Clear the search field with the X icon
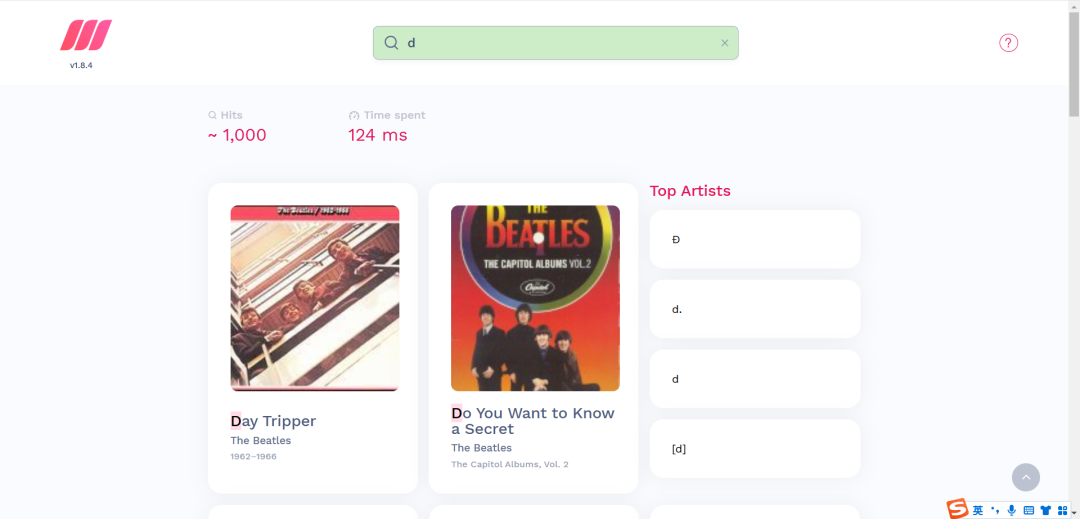Screen dimensions: 1080x519 [x=725, y=43]
